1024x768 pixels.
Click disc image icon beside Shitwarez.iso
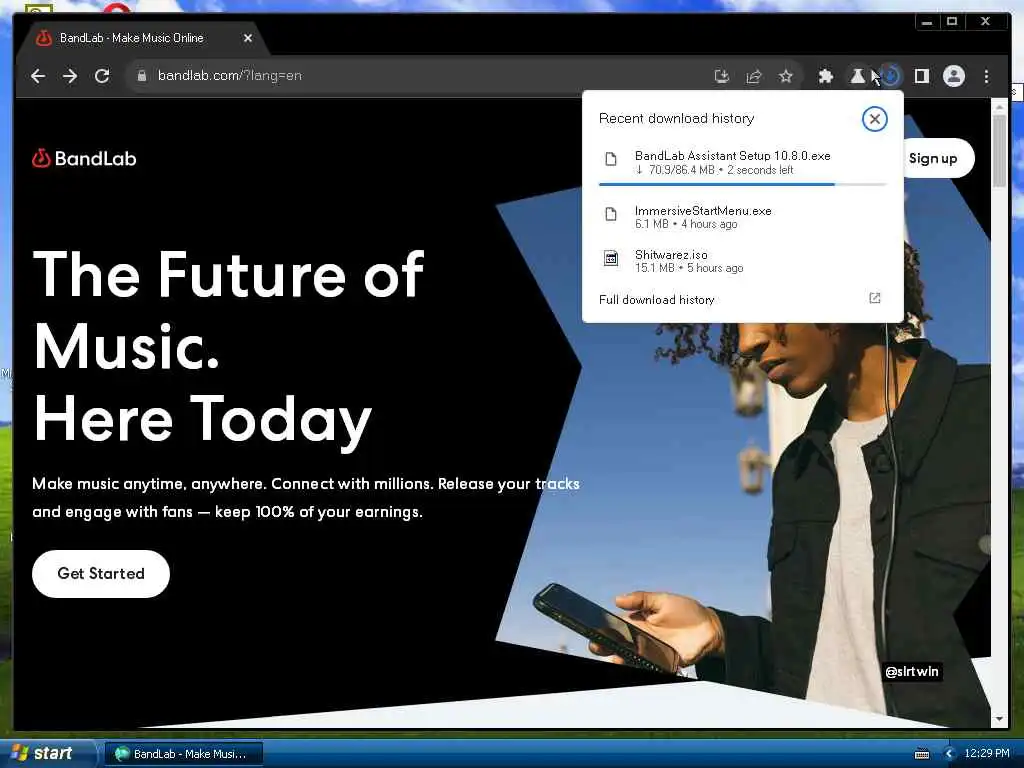pos(611,259)
